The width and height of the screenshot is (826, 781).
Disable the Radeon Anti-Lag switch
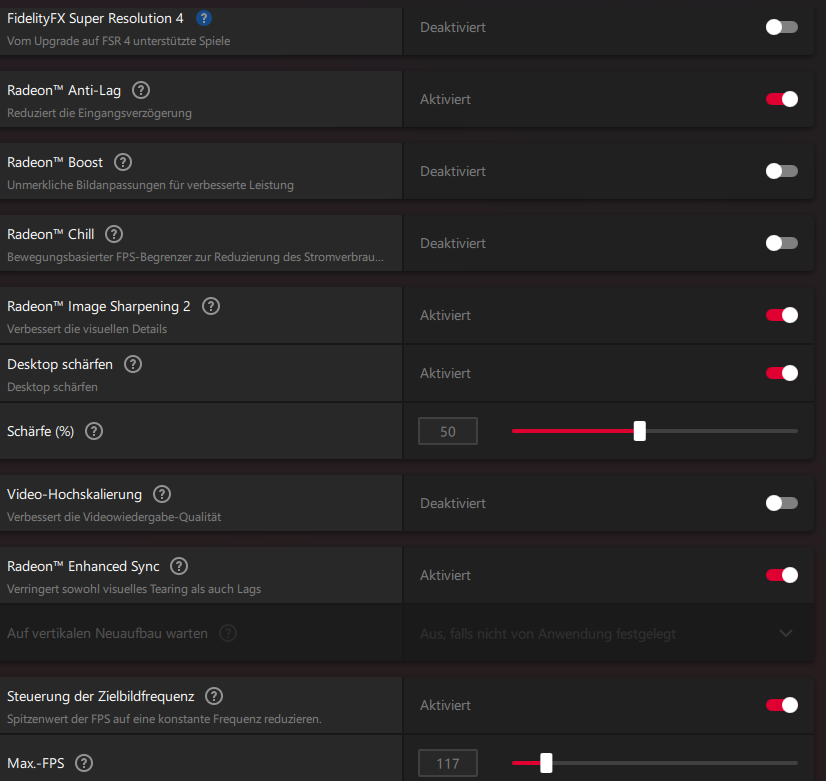(782, 99)
